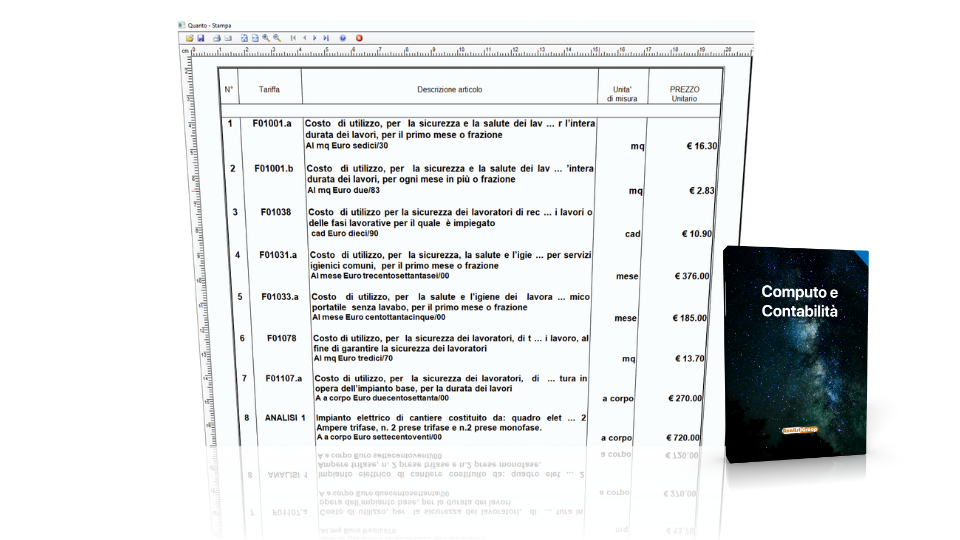Click the open folder icon in toolbar
This screenshot has height=540, width=960.
coord(189,38)
